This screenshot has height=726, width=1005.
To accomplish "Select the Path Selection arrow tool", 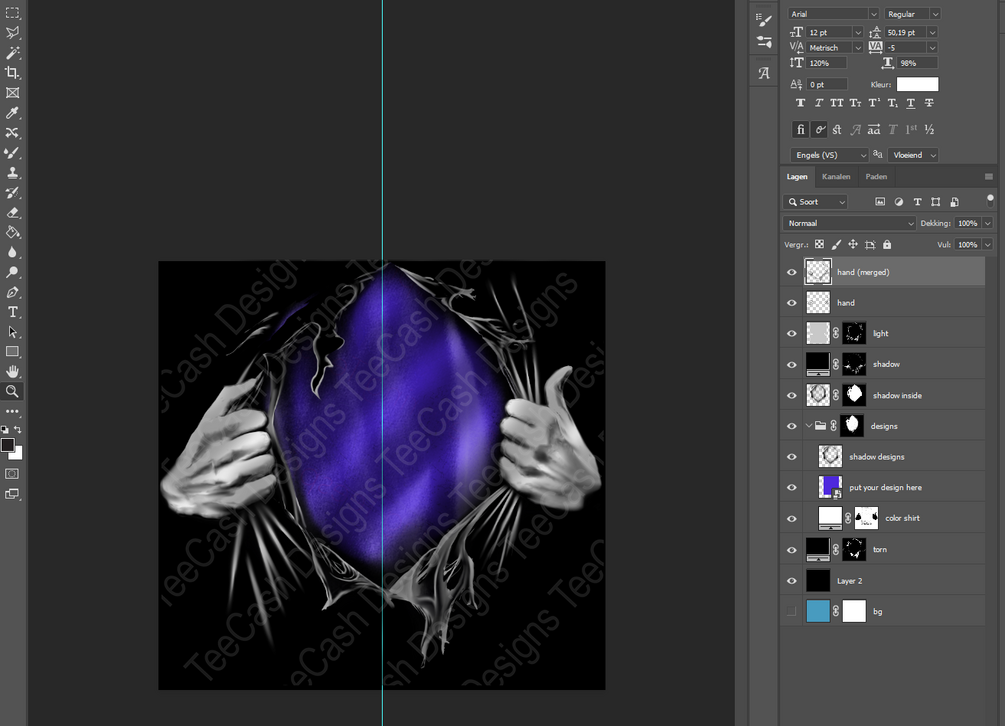I will [12, 332].
